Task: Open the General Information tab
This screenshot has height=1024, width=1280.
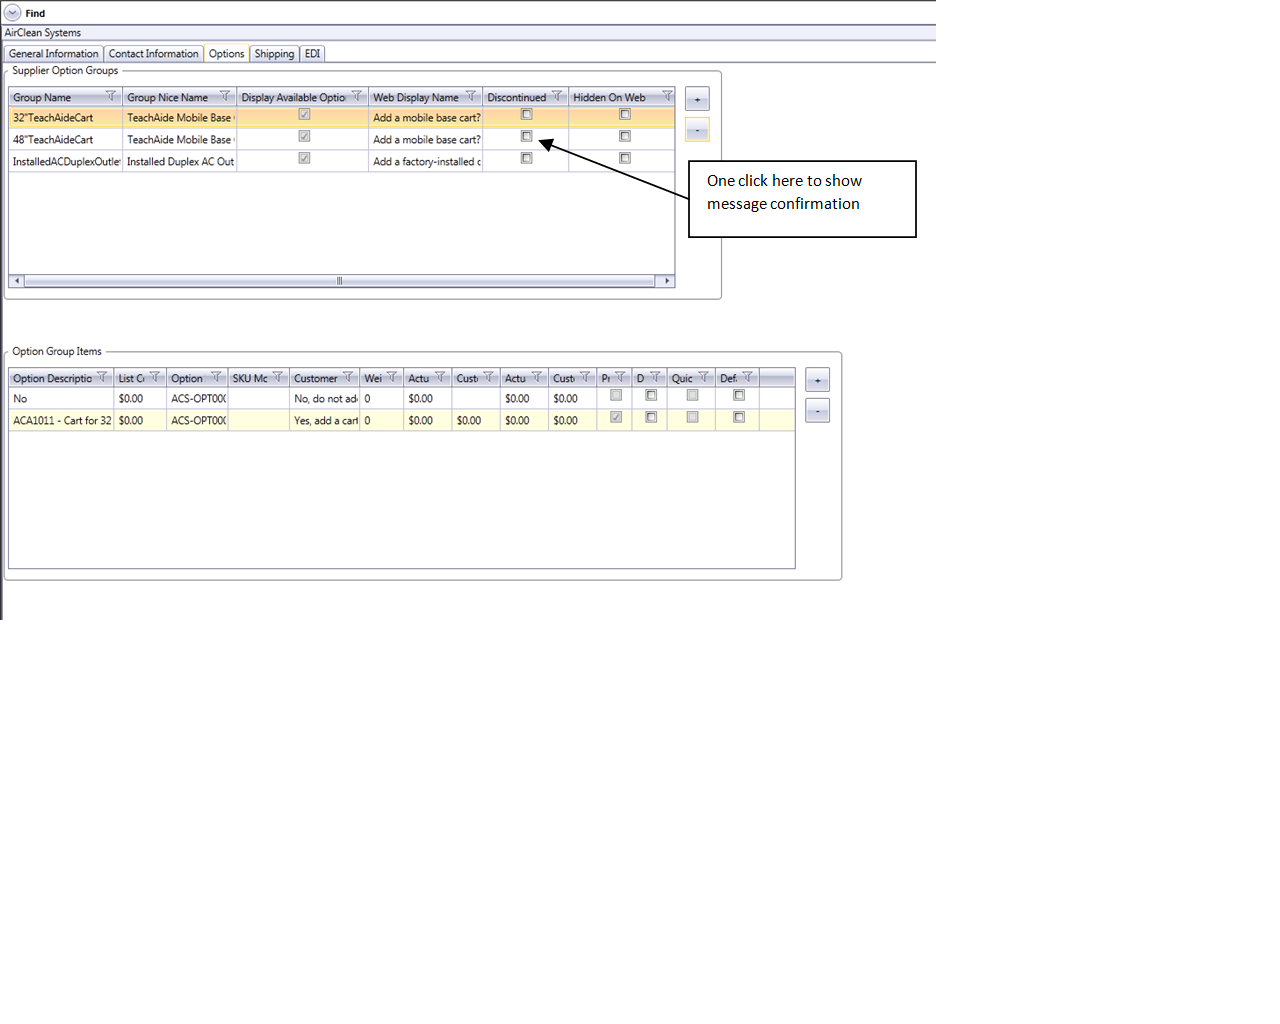Action: [x=54, y=54]
